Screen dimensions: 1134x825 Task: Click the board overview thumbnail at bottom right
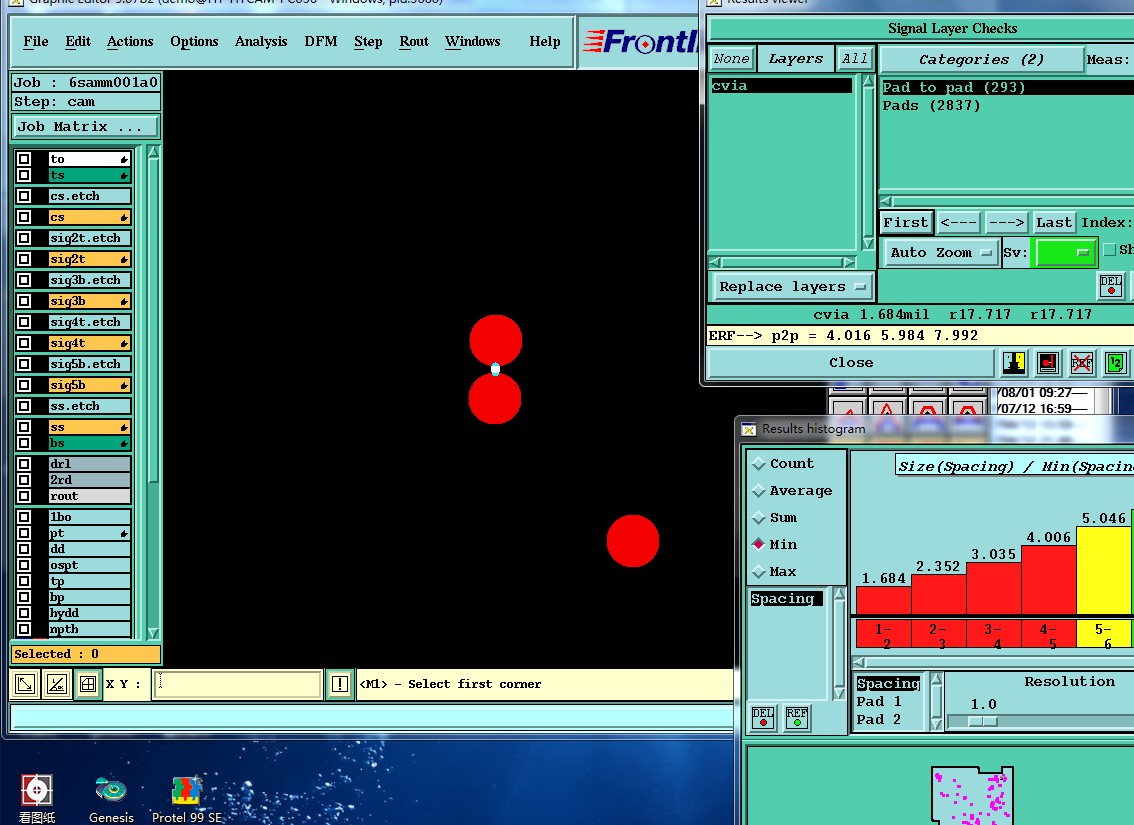972,795
